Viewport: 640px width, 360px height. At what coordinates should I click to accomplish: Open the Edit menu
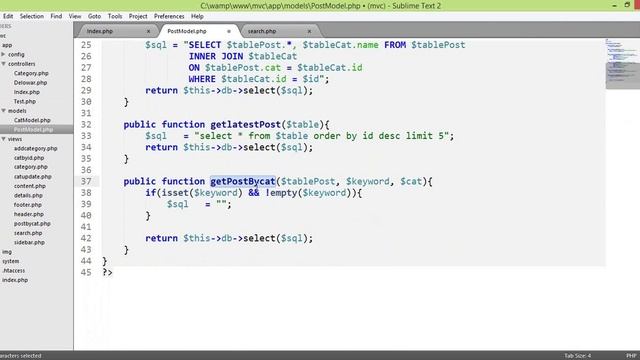8,16
